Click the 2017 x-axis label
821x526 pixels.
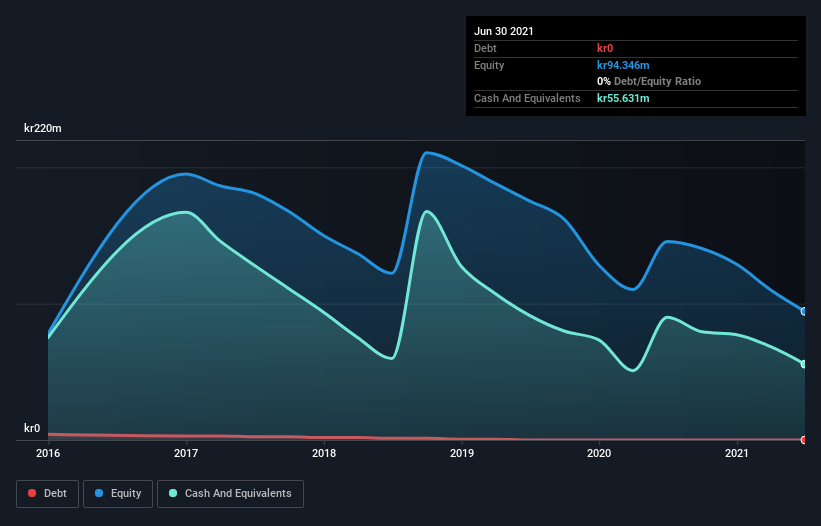[186, 453]
